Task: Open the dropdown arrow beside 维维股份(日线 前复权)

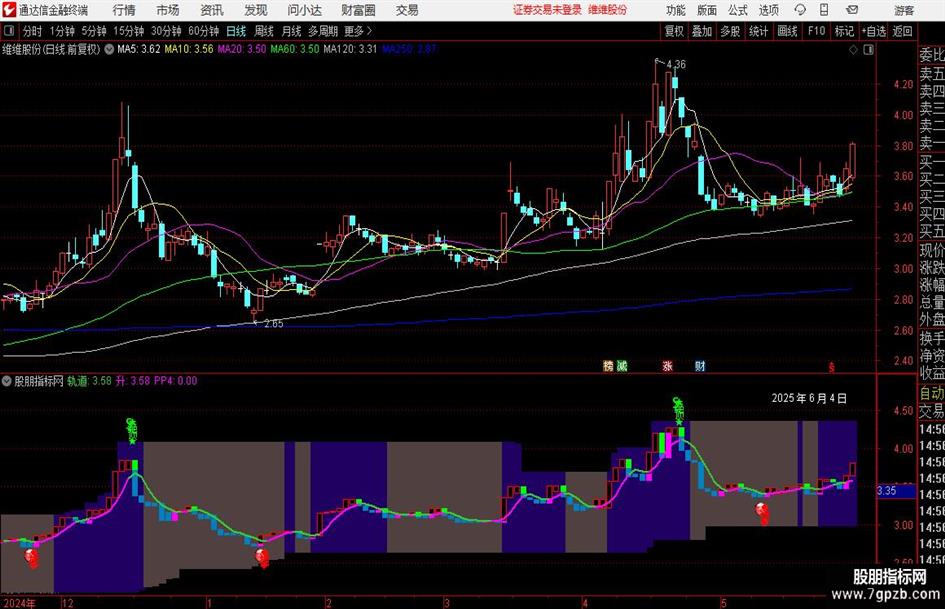Action: 109,49
